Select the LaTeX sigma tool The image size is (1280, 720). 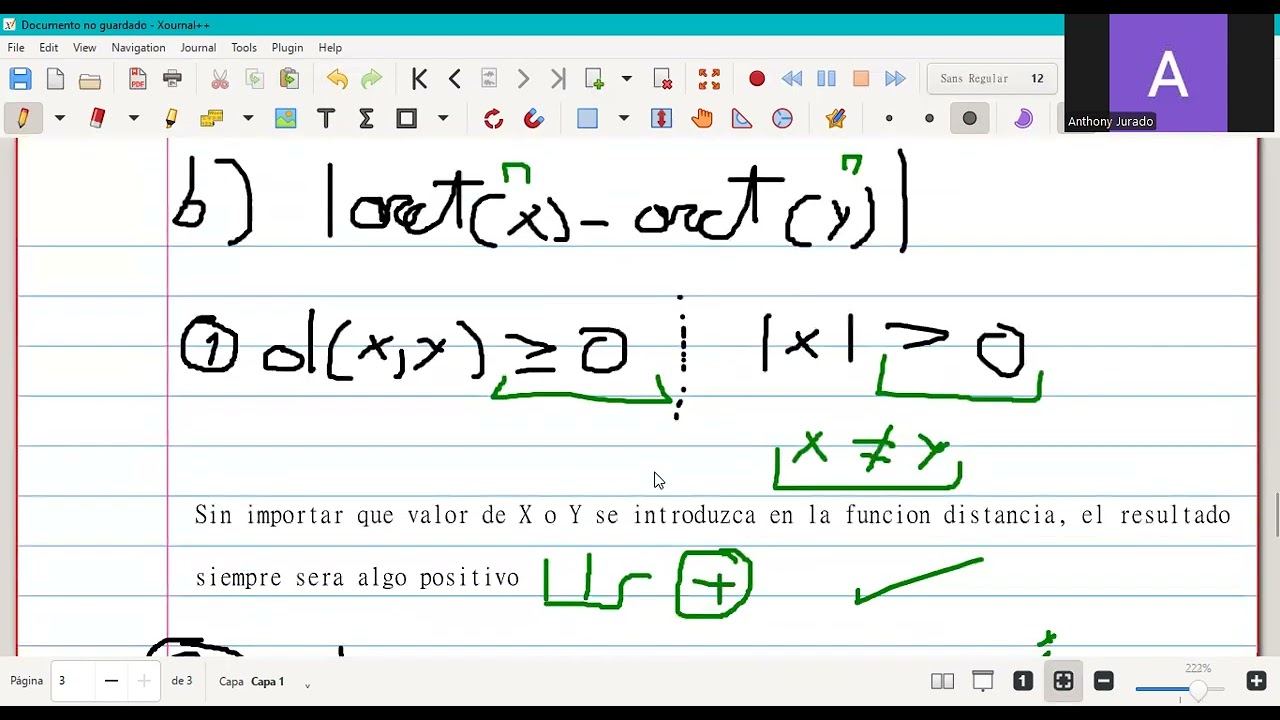366,118
